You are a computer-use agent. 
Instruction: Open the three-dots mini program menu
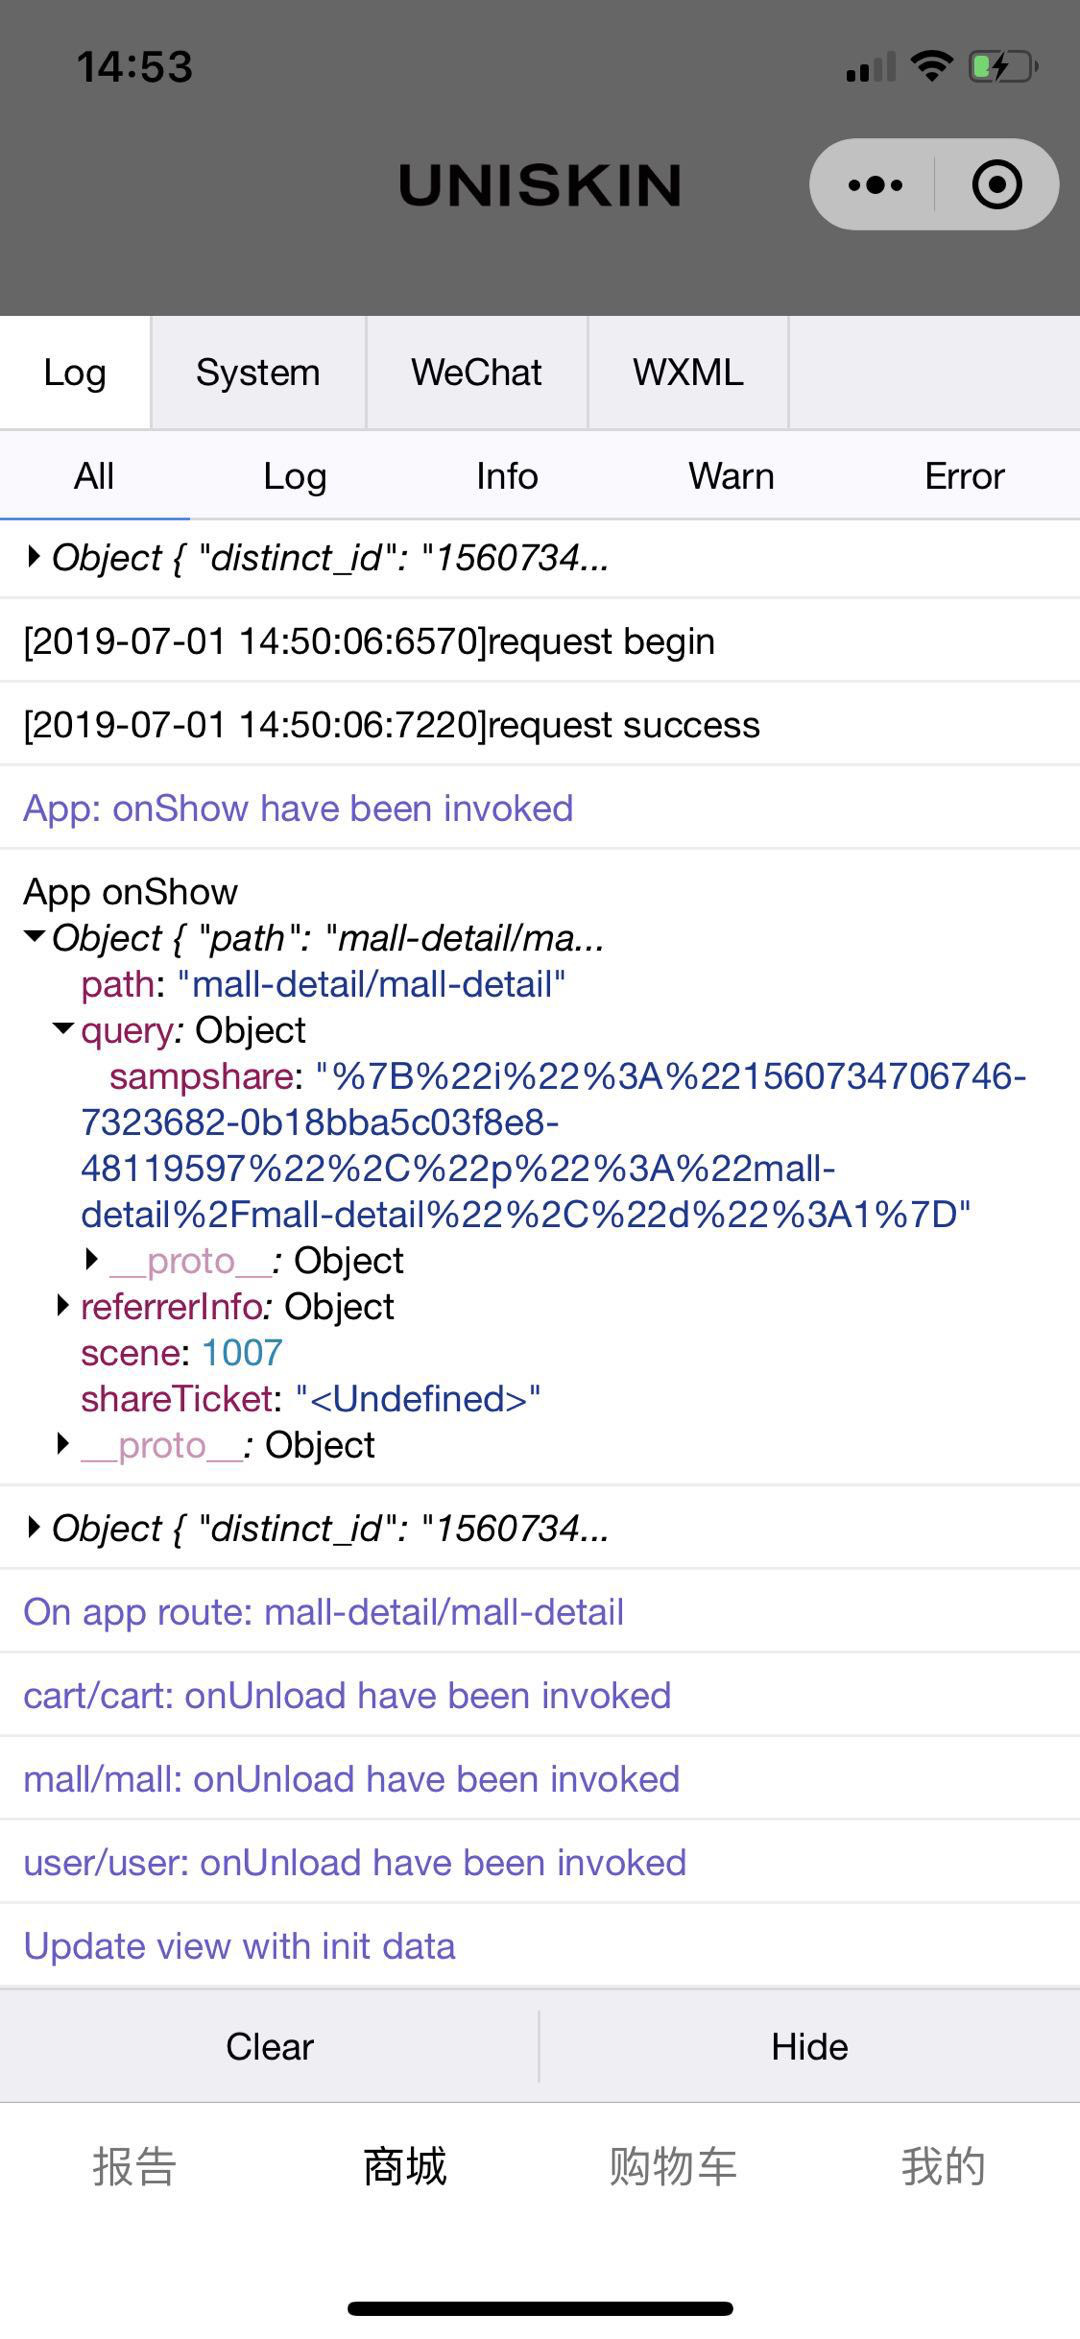click(875, 185)
